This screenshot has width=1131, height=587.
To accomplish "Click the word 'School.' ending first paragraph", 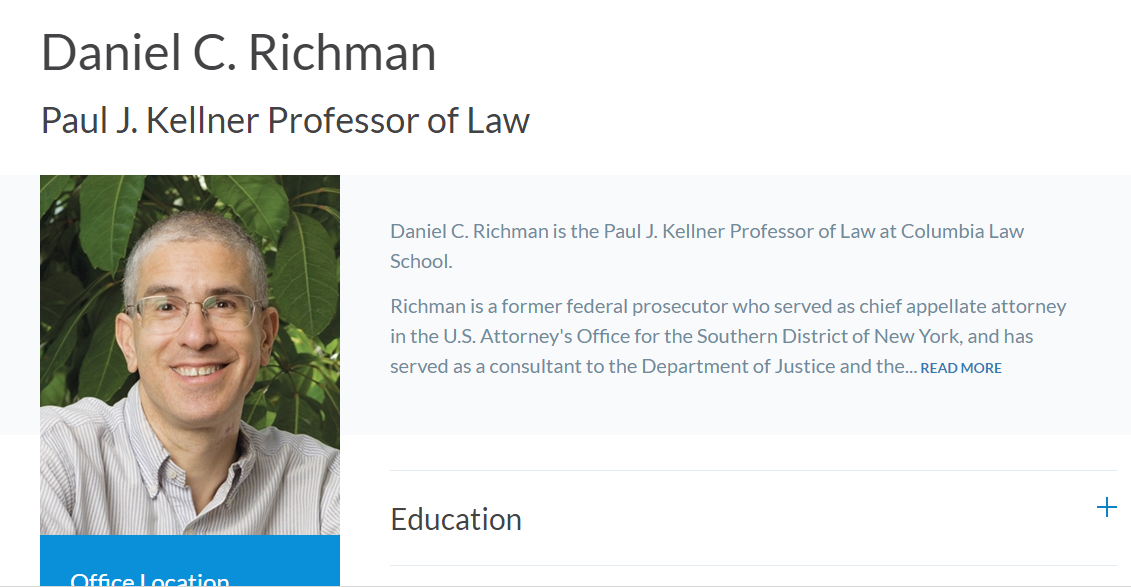I will coord(421,262).
